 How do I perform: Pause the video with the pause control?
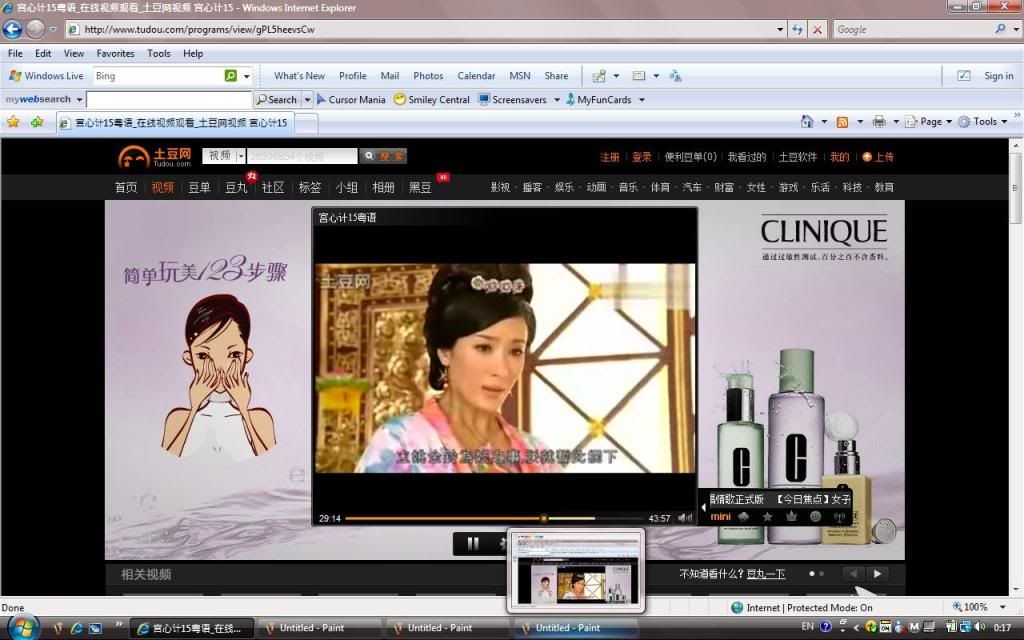click(x=471, y=542)
